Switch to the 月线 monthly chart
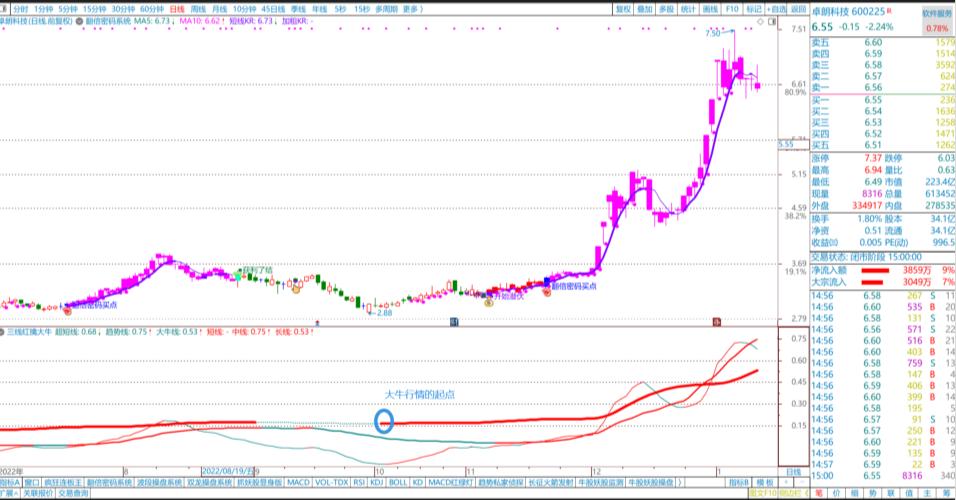Viewport: 956px width, 500px height. (x=219, y=9)
